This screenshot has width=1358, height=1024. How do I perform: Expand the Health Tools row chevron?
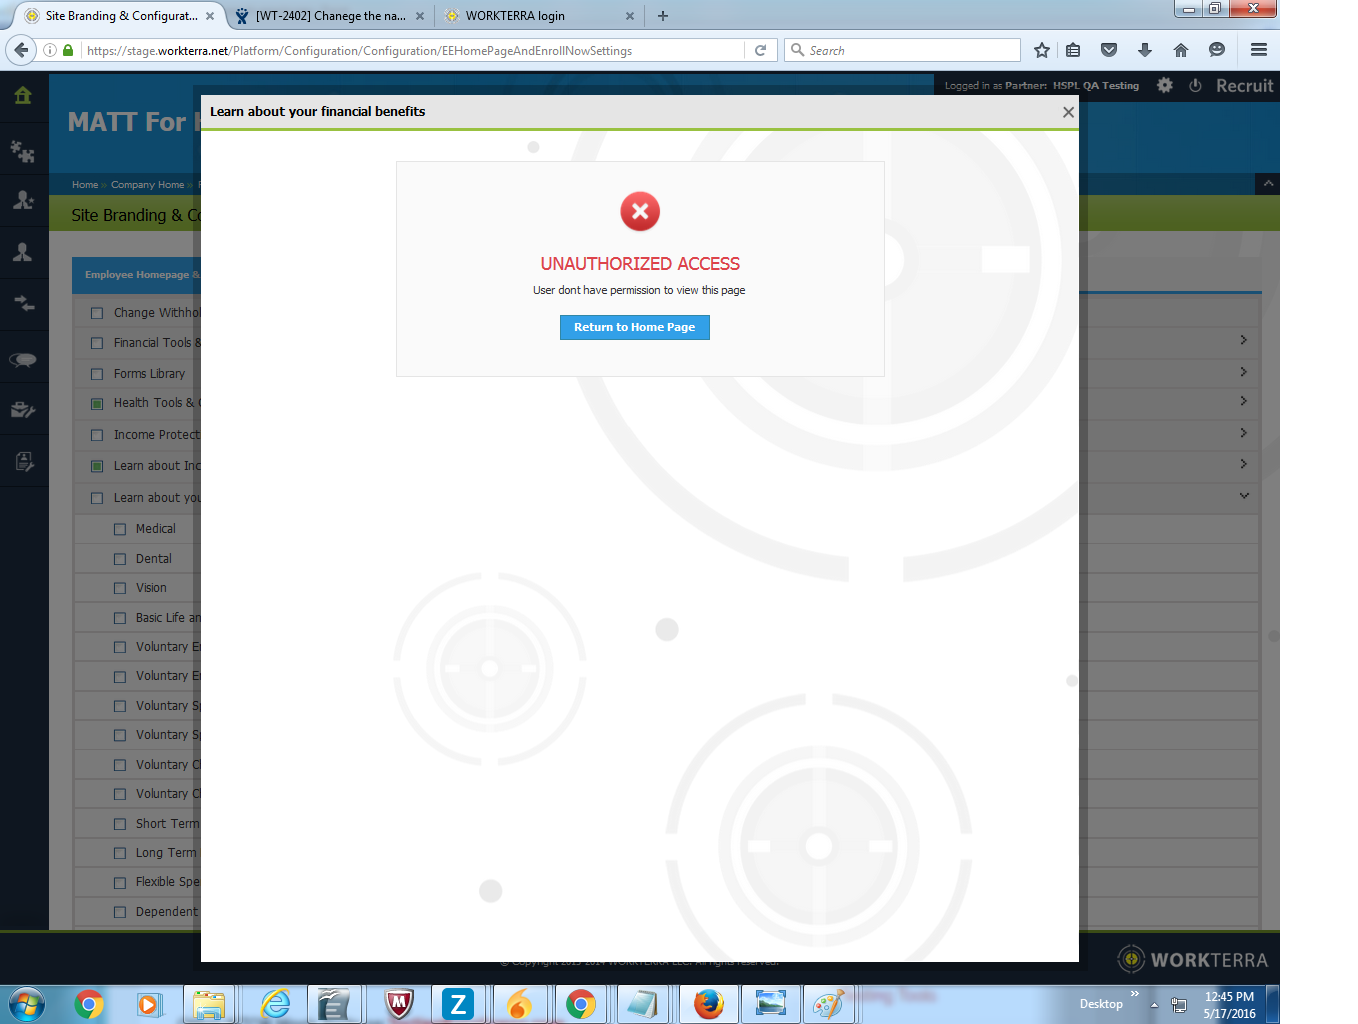click(x=1243, y=401)
